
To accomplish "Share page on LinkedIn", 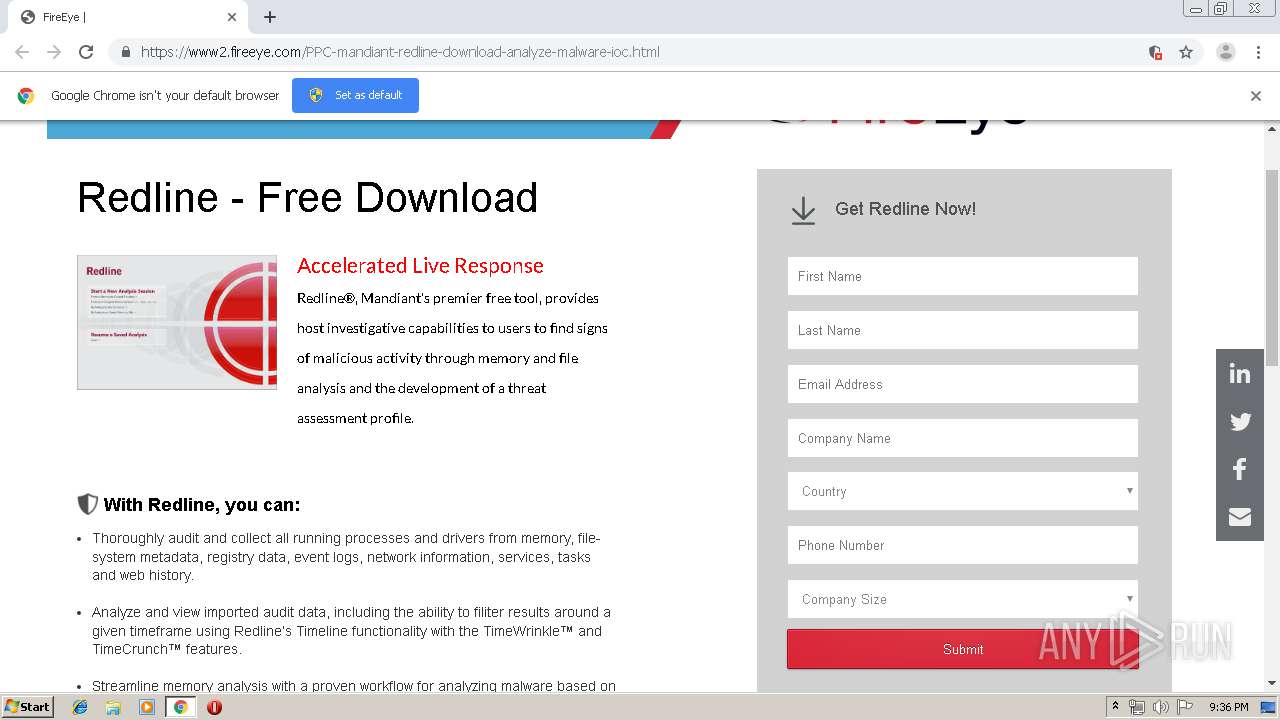I will click(x=1240, y=374).
